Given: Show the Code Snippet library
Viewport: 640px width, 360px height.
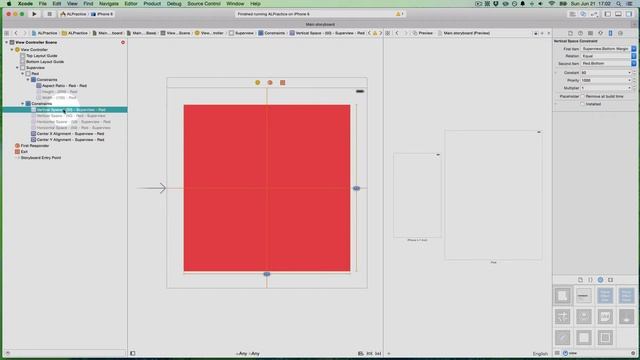Looking at the screenshot, I should (590, 280).
